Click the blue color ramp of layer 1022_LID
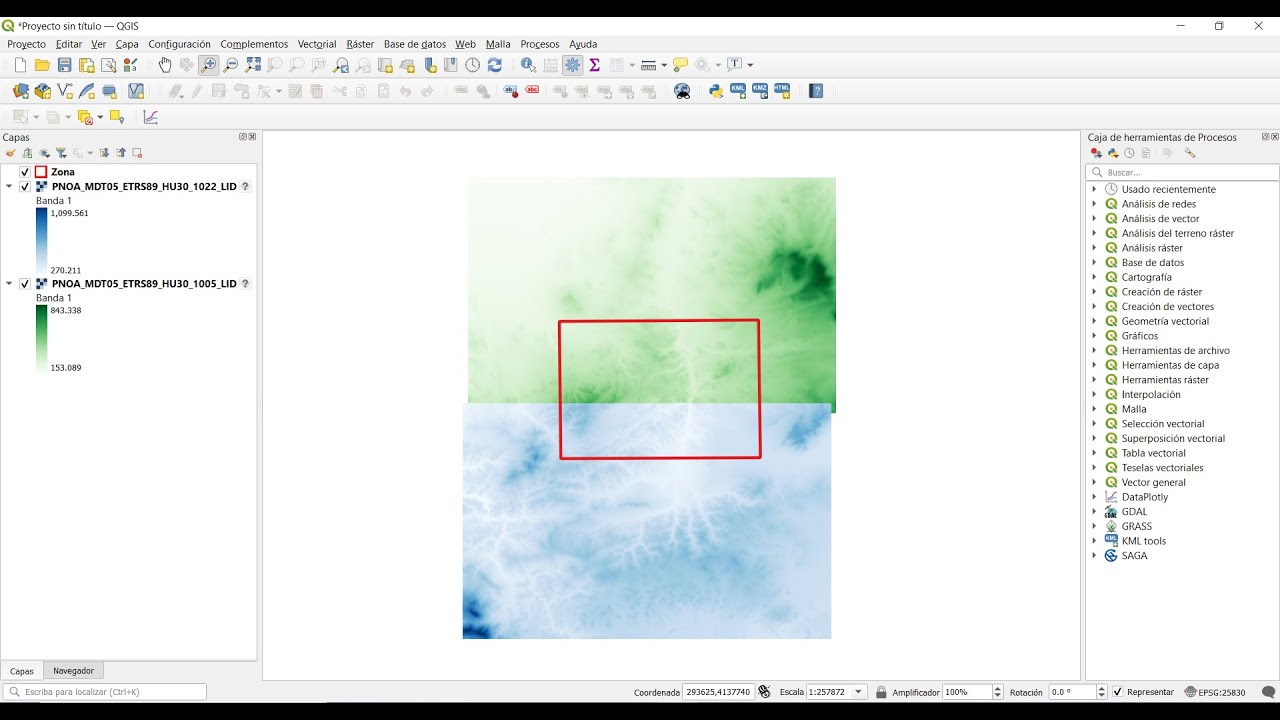This screenshot has height=720, width=1280. [42, 241]
